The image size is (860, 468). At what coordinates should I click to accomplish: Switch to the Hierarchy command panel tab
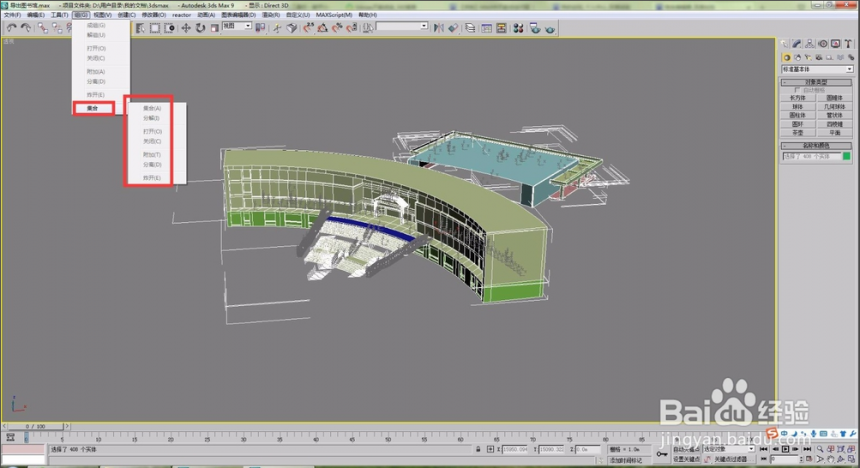pos(810,43)
